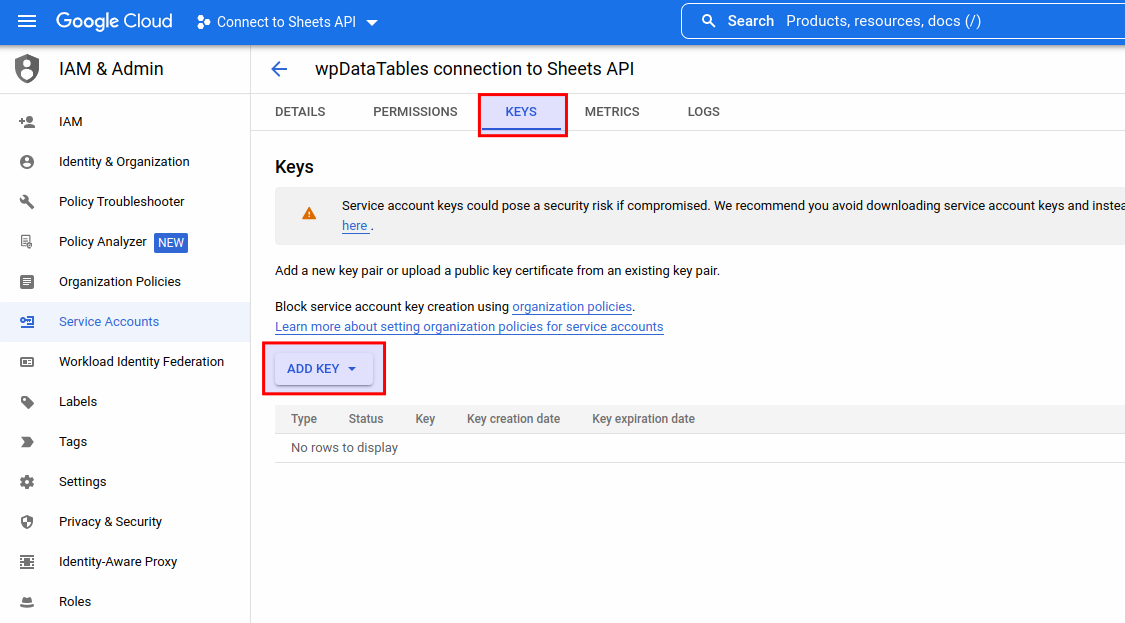
Task: Open the organization policies link
Action: pyautogui.click(x=572, y=306)
